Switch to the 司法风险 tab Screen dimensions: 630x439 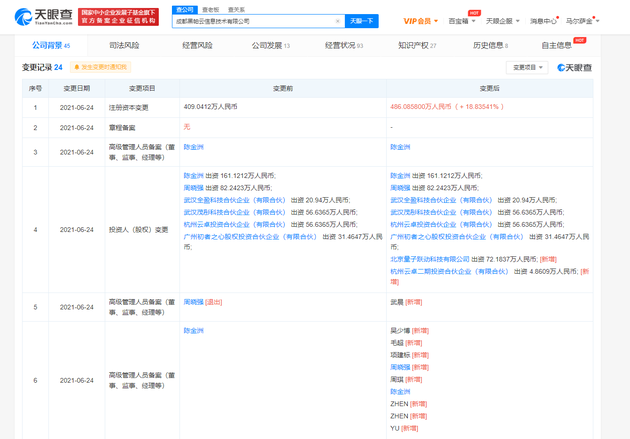[124, 46]
